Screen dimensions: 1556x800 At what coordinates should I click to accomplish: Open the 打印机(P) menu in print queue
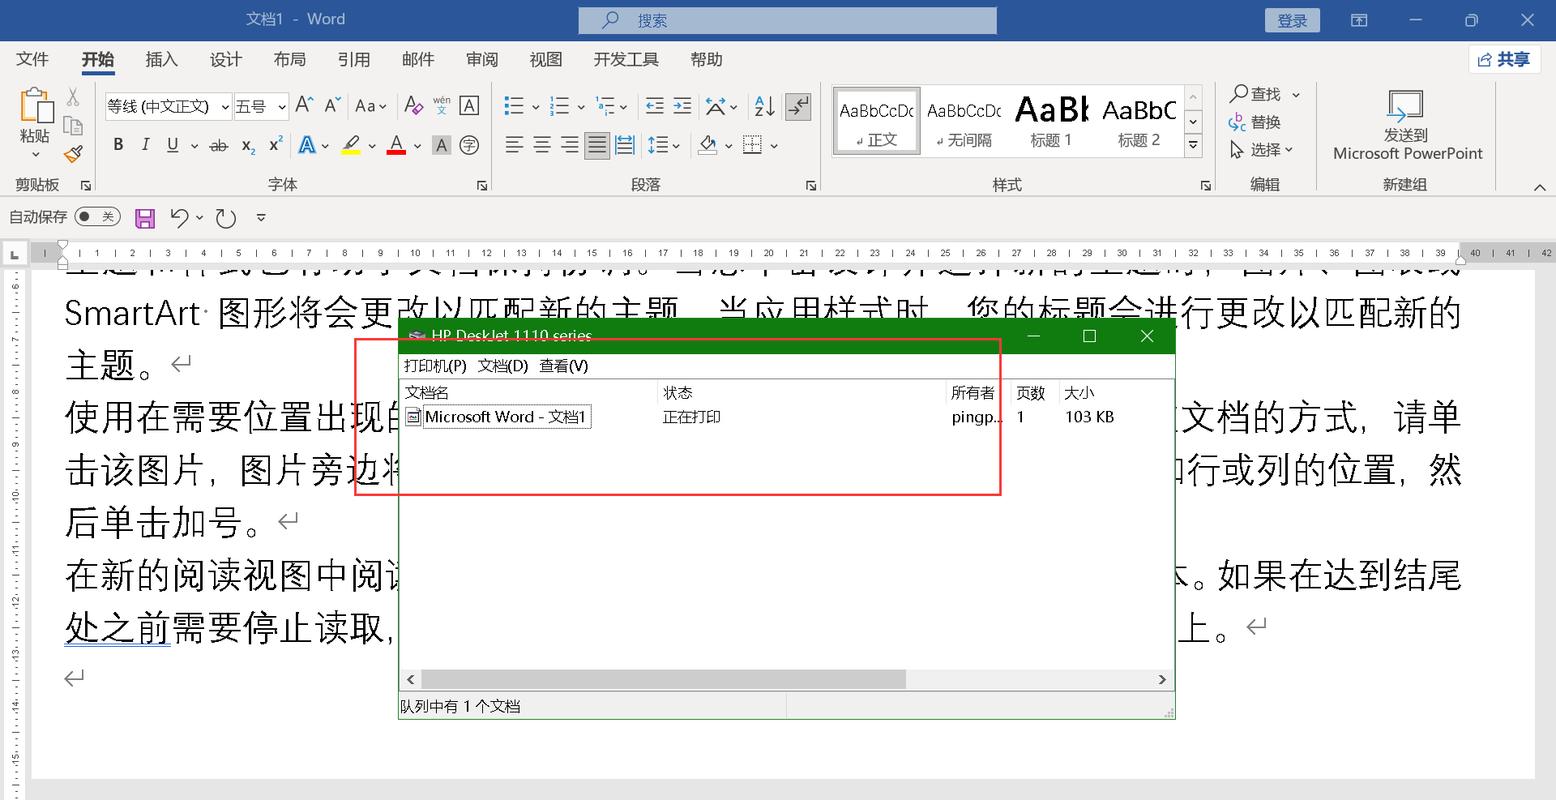435,366
